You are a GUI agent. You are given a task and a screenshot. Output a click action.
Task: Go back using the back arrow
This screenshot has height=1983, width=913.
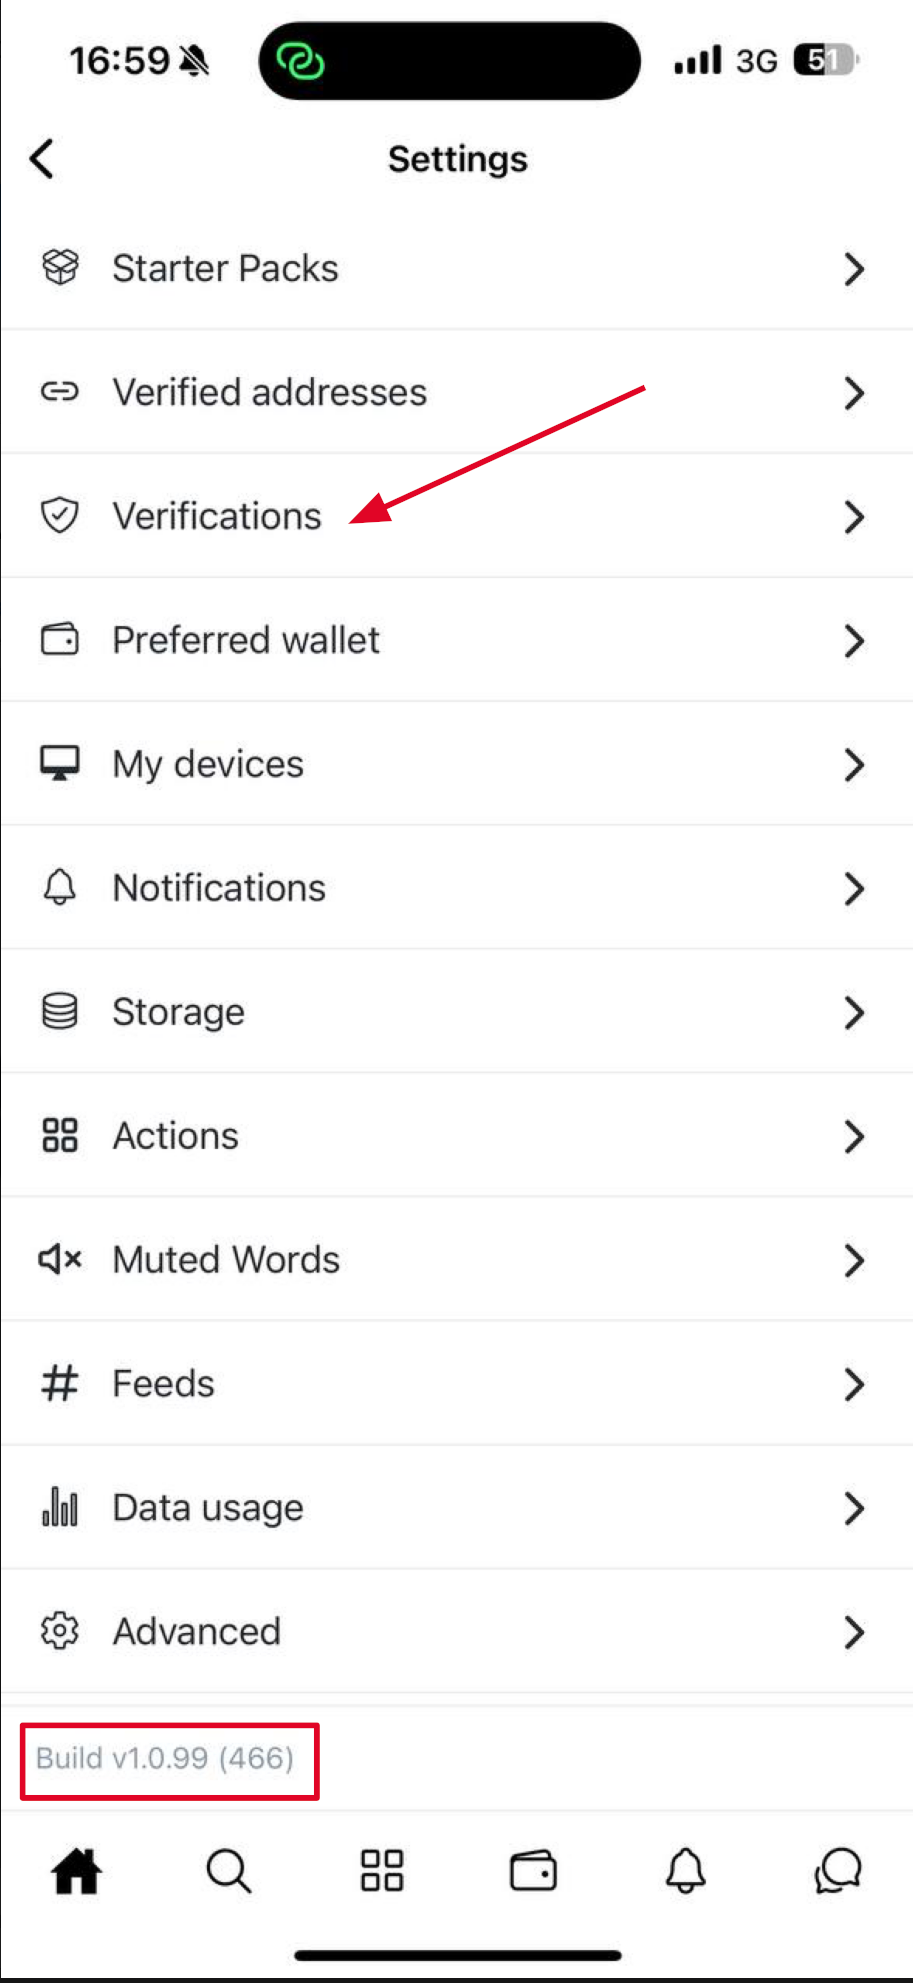[42, 159]
